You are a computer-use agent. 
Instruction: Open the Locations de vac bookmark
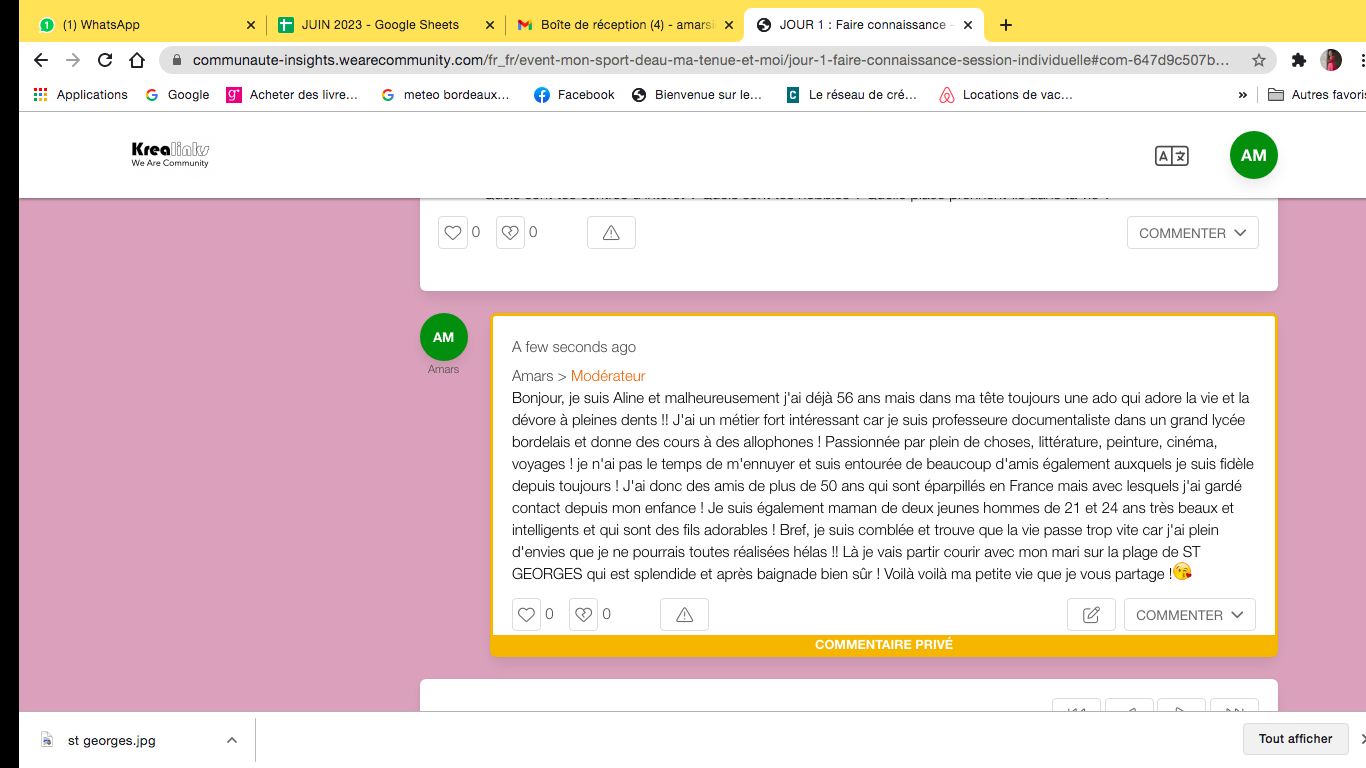pos(1006,95)
